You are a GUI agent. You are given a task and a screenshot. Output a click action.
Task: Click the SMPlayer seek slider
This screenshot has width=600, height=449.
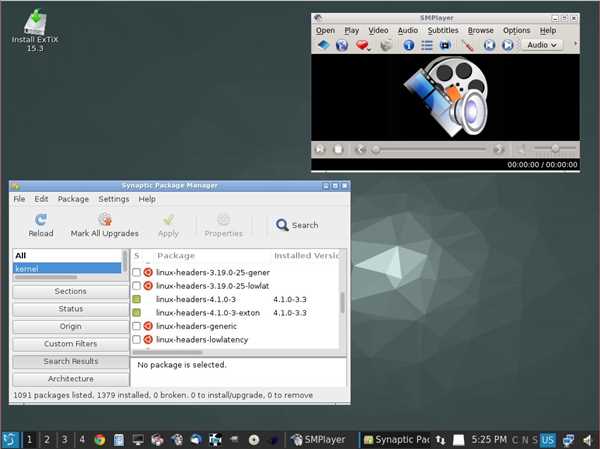coord(429,149)
